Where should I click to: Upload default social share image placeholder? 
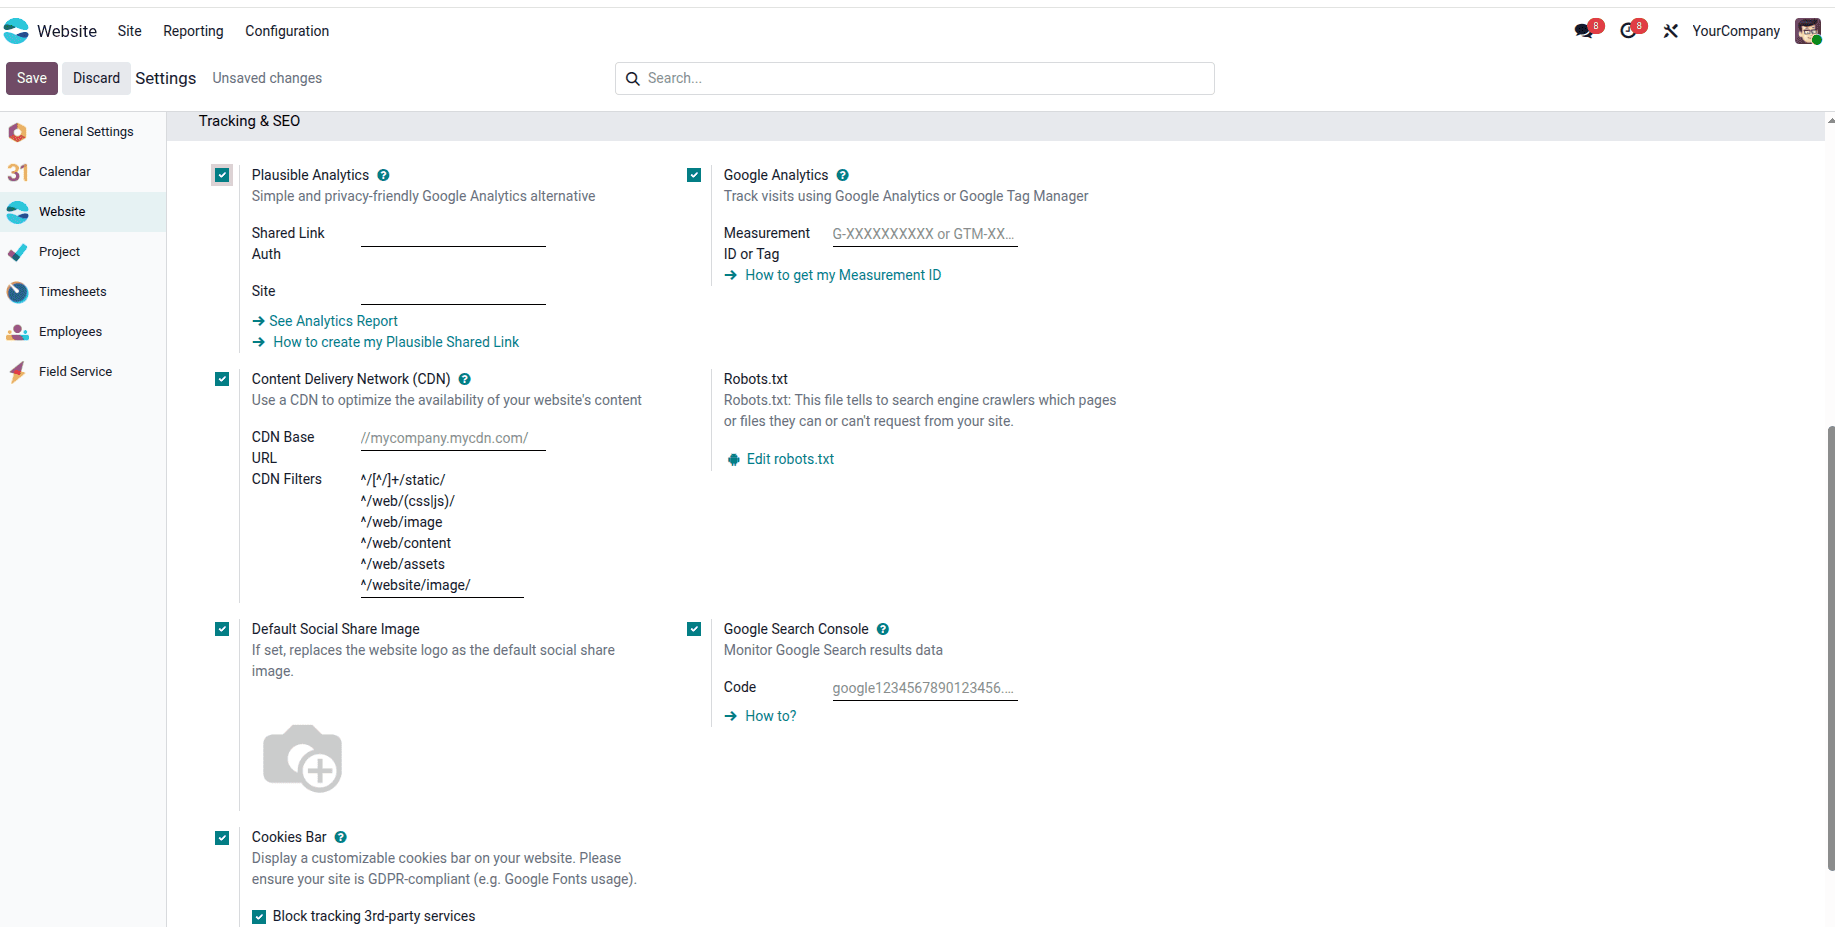(302, 758)
